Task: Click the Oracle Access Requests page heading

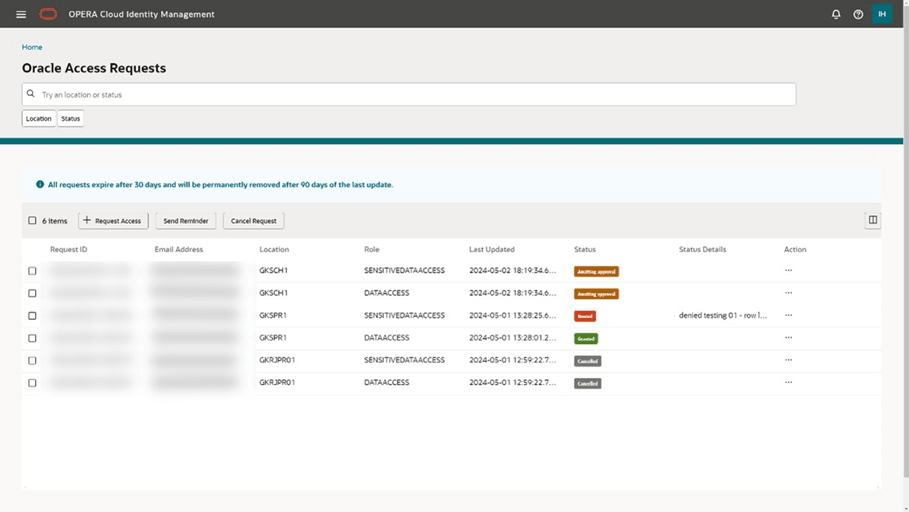Action: click(94, 68)
